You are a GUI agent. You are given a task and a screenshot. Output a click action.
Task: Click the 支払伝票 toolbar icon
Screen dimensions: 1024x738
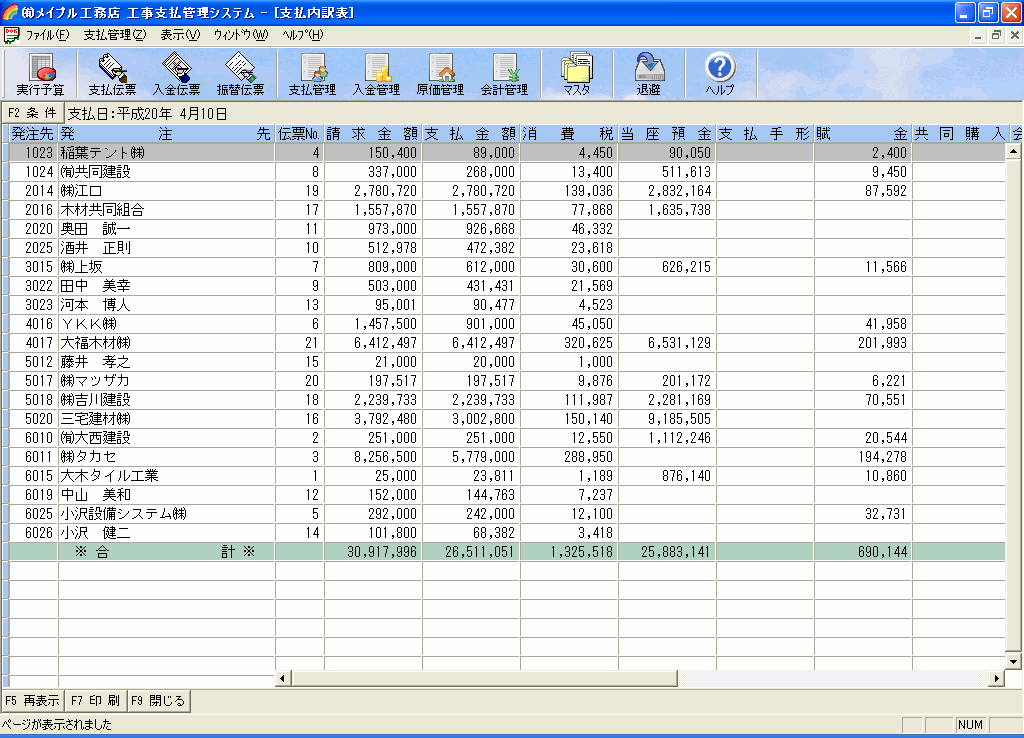click(112, 74)
